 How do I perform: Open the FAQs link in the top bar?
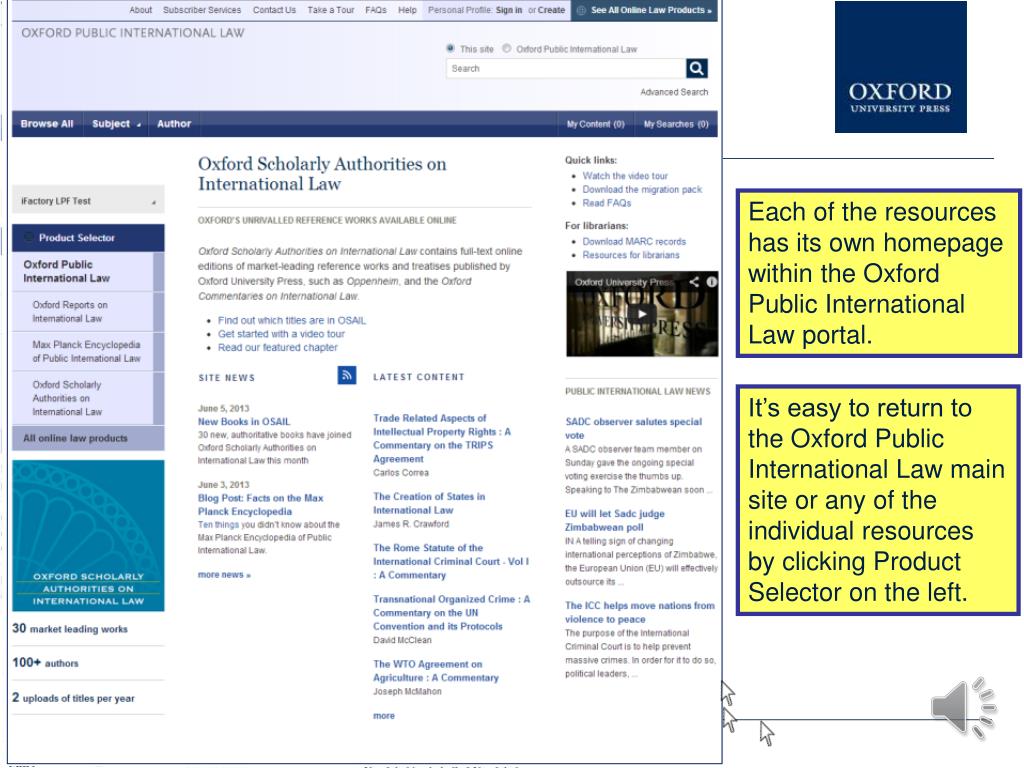tap(376, 10)
